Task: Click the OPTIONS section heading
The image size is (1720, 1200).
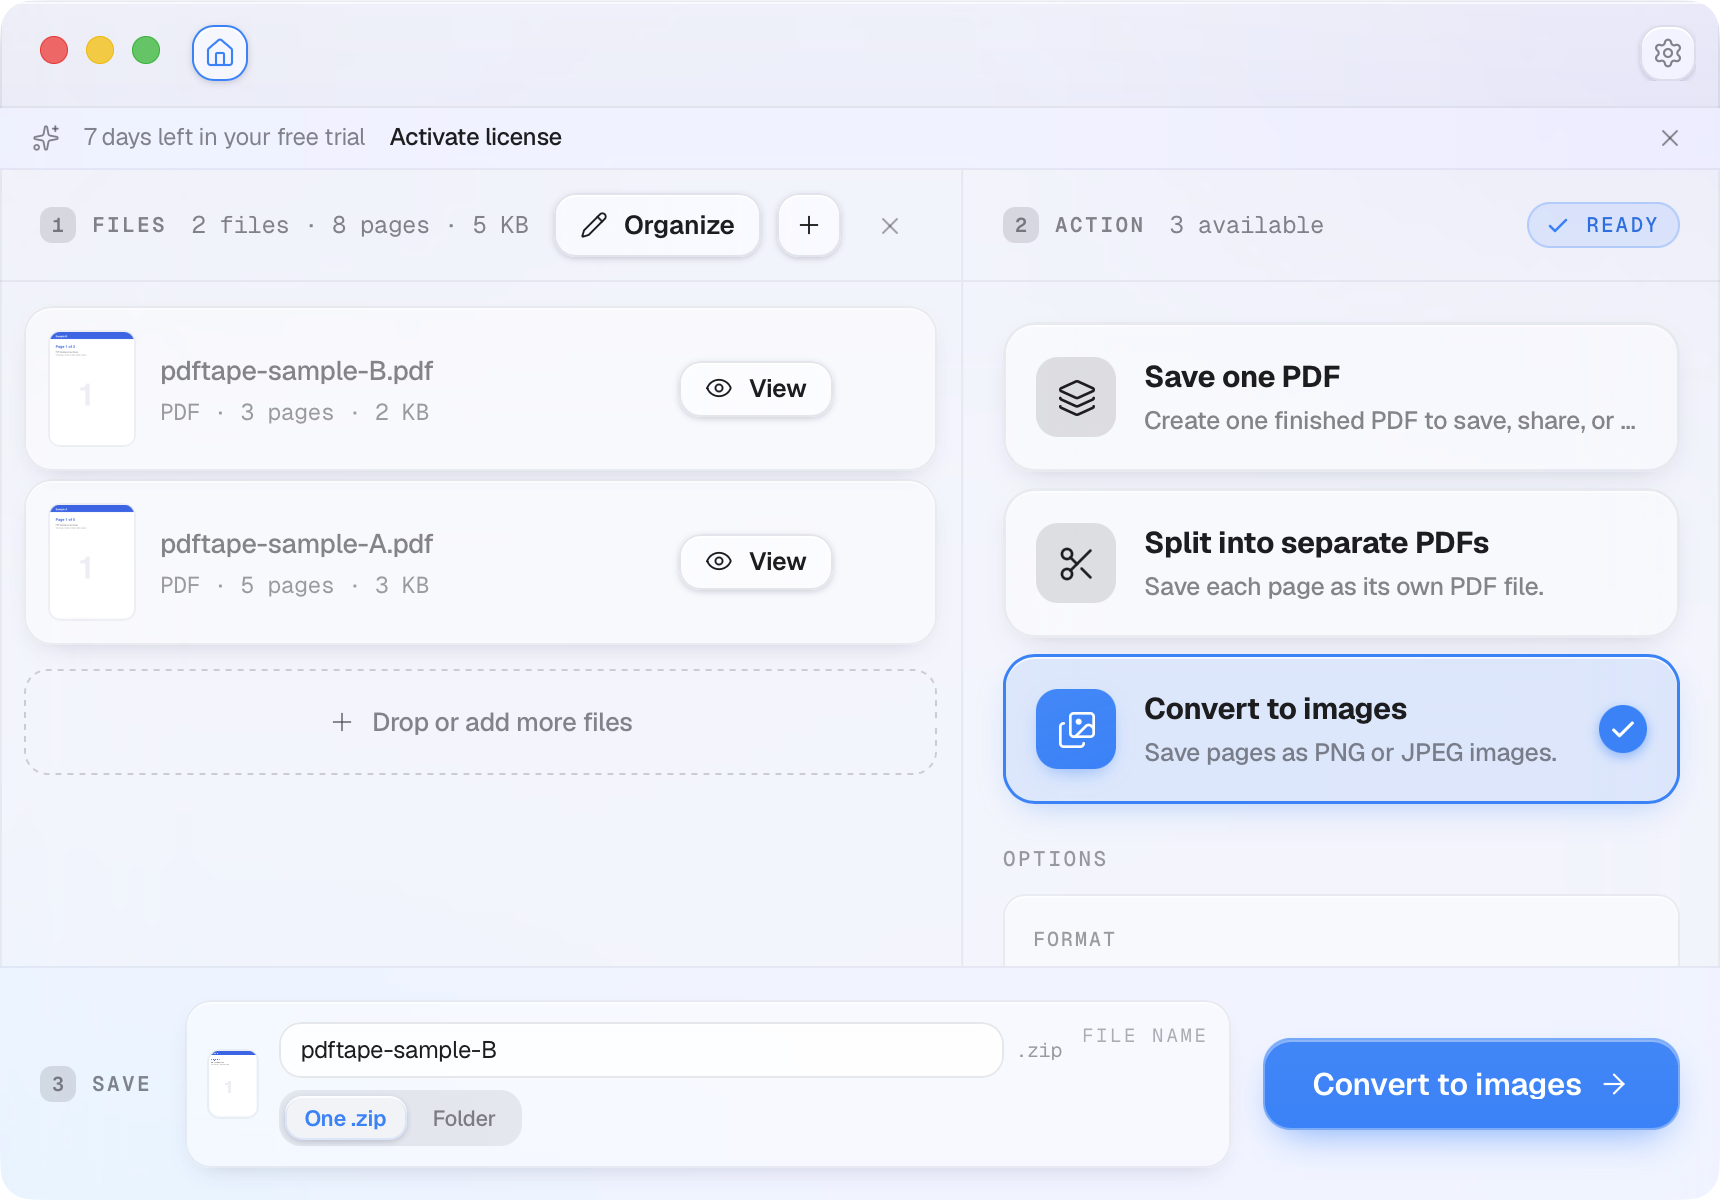Action: point(1055,859)
